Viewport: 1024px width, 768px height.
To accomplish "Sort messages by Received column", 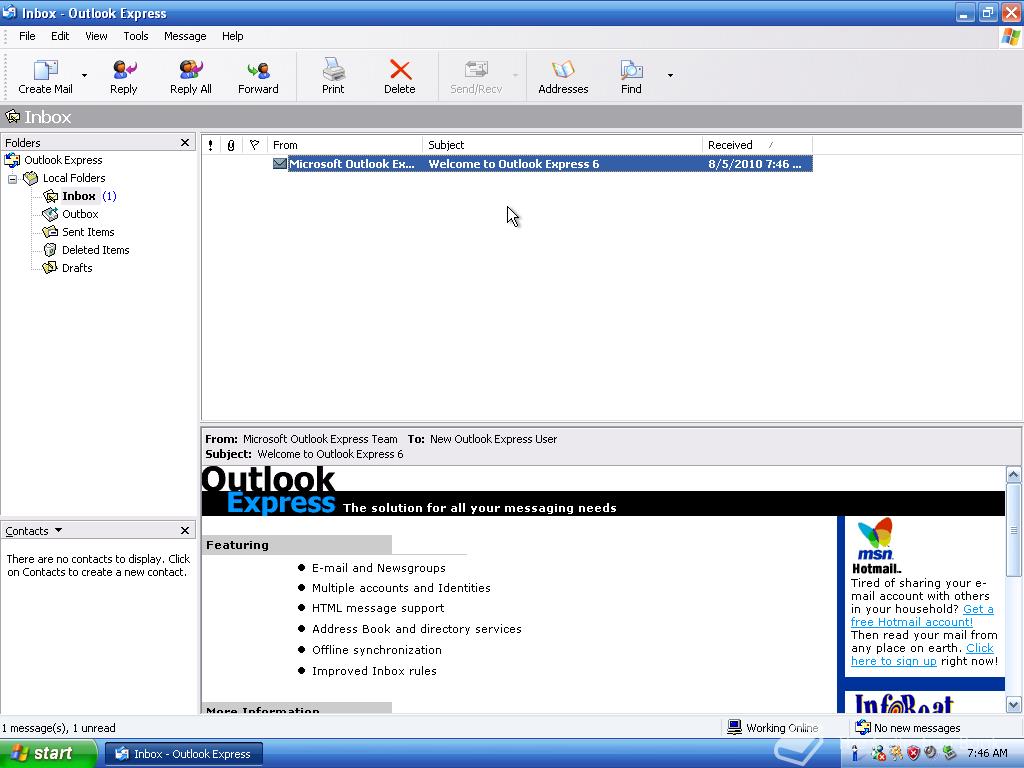I will (x=758, y=145).
